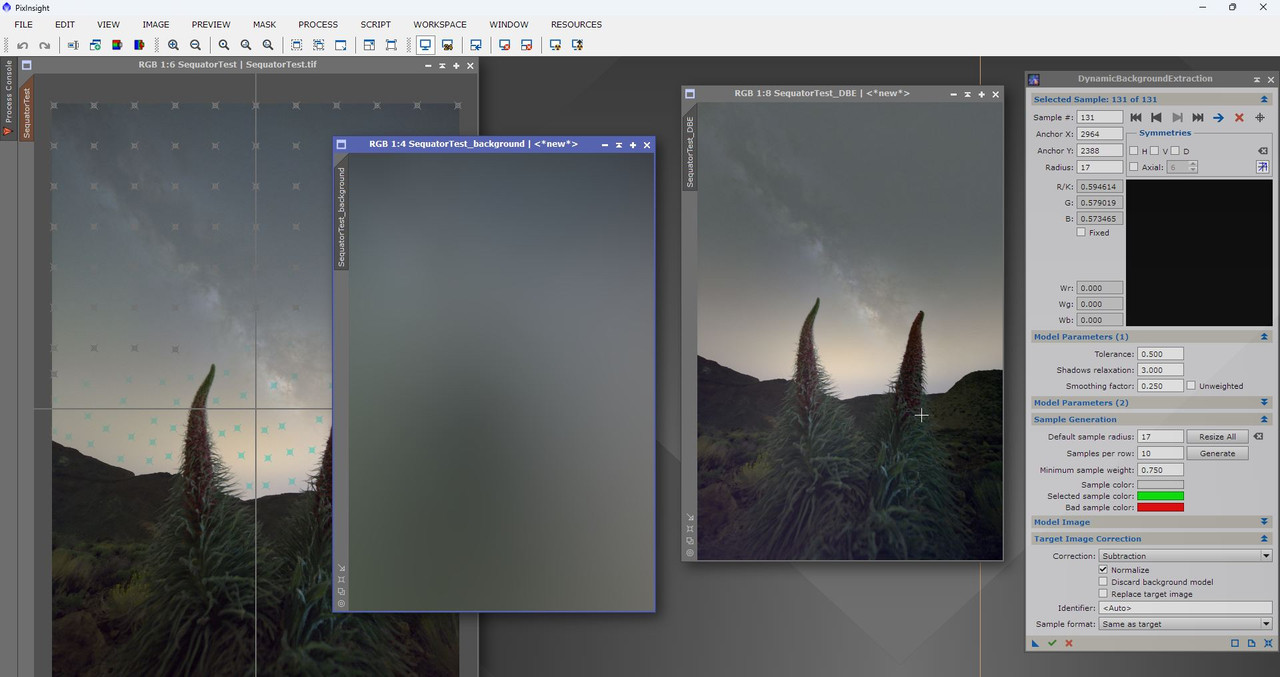The width and height of the screenshot is (1280, 677).
Task: Click the Identifier <Auto> field
Action: pos(1185,608)
